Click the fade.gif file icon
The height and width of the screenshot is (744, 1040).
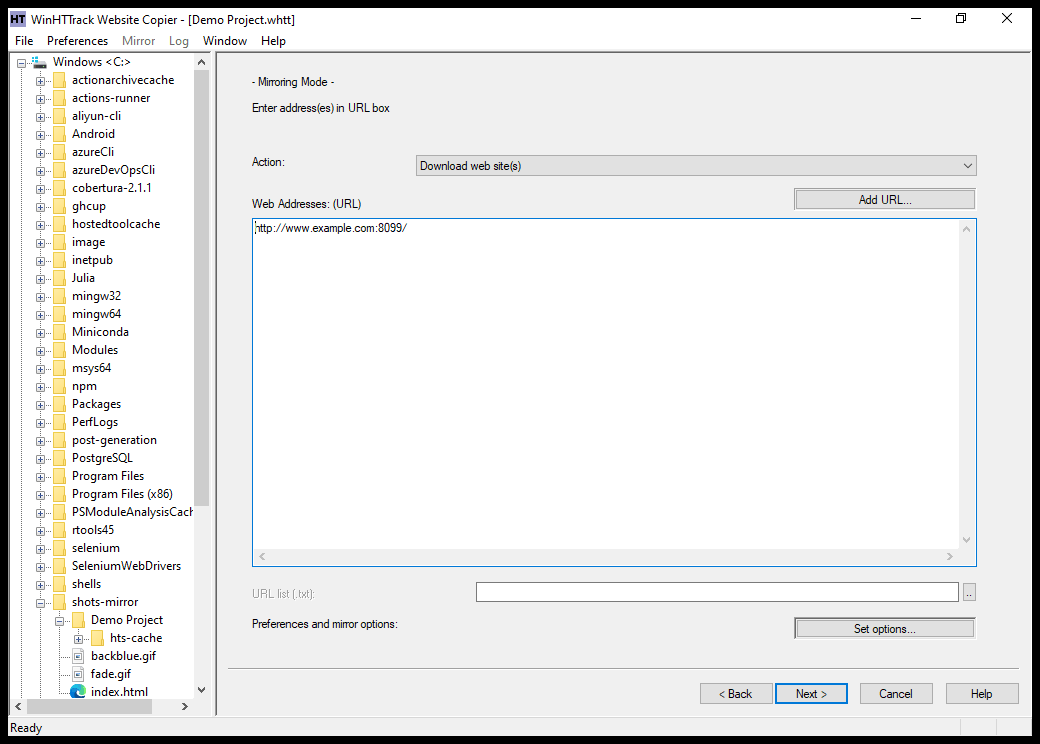click(78, 674)
